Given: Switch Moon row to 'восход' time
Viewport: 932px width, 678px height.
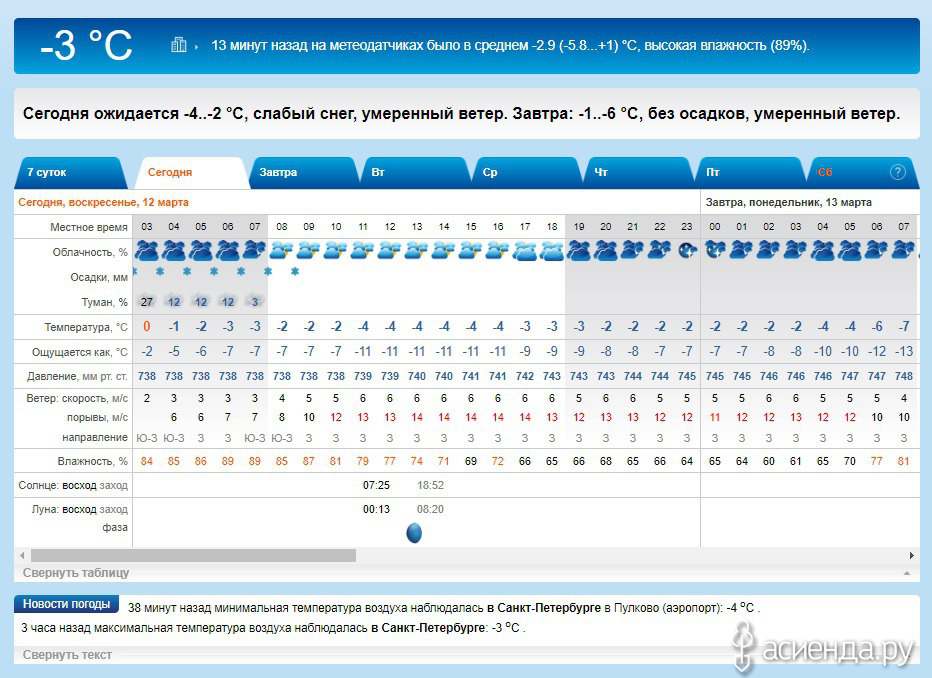Looking at the screenshot, I should [x=79, y=509].
